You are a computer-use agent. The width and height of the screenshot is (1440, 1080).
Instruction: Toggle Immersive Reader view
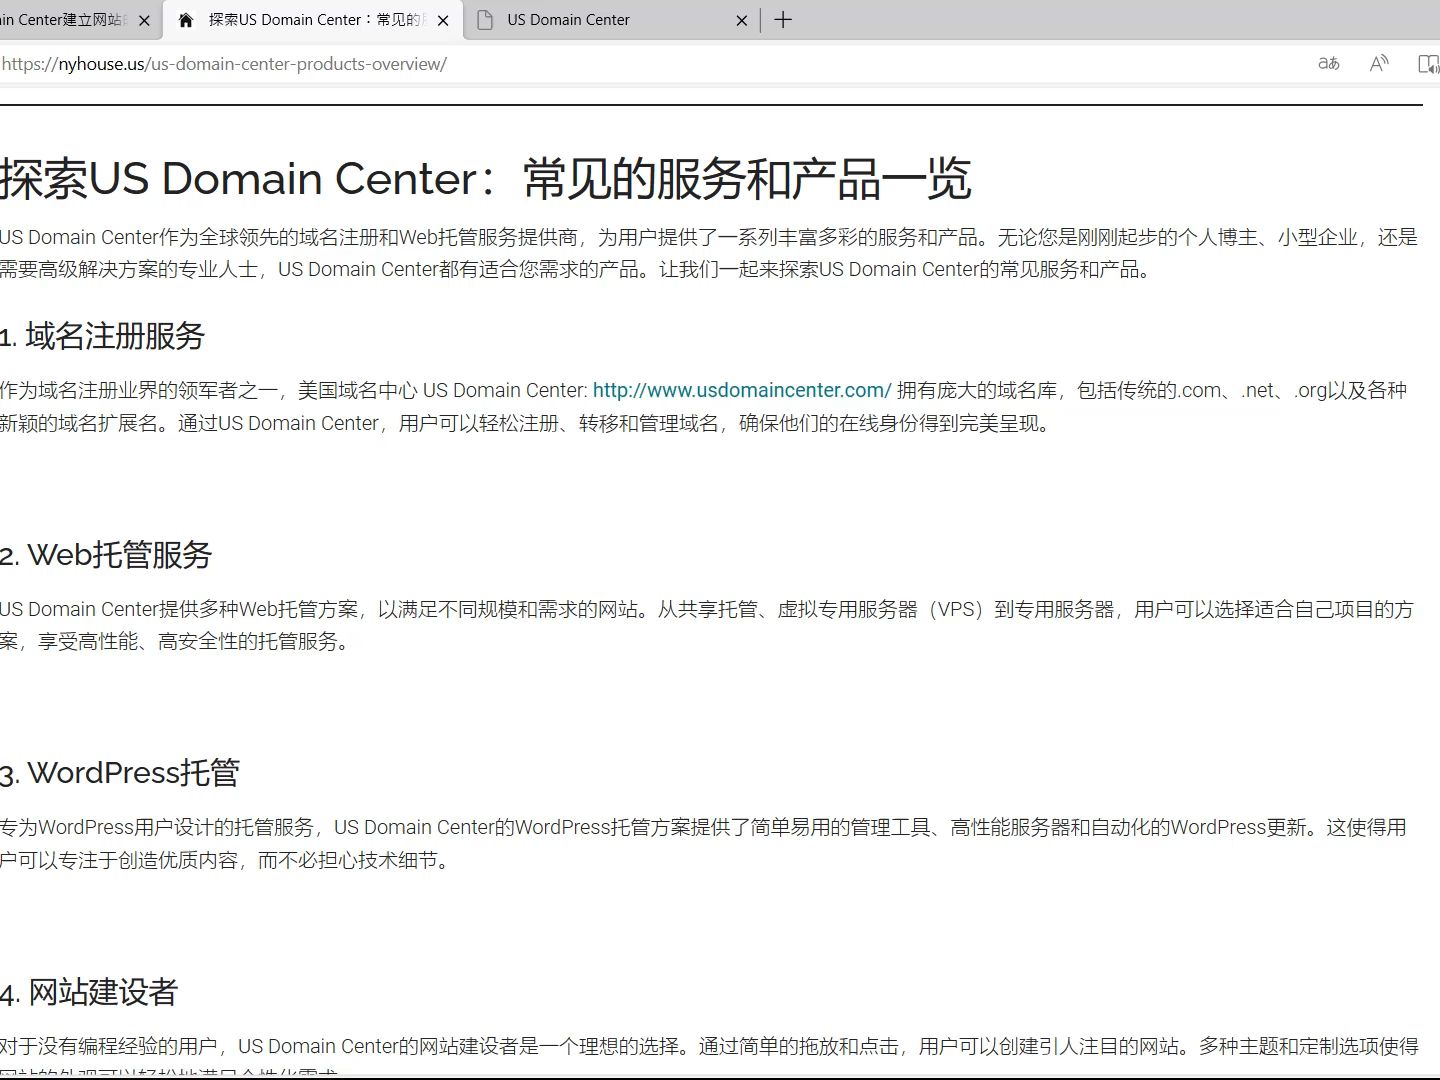(x=1429, y=63)
